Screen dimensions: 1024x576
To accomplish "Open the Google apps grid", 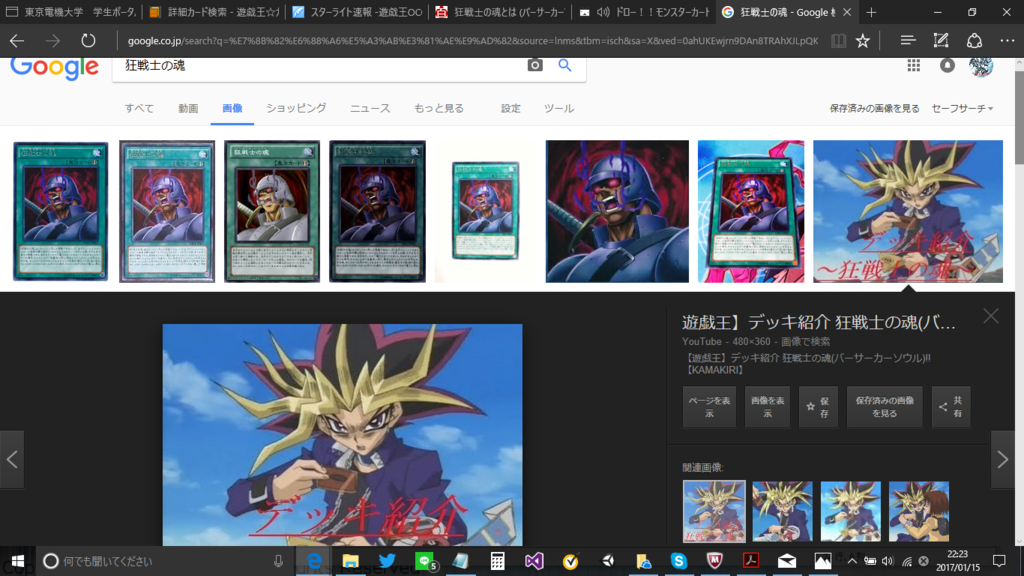I will pos(914,65).
